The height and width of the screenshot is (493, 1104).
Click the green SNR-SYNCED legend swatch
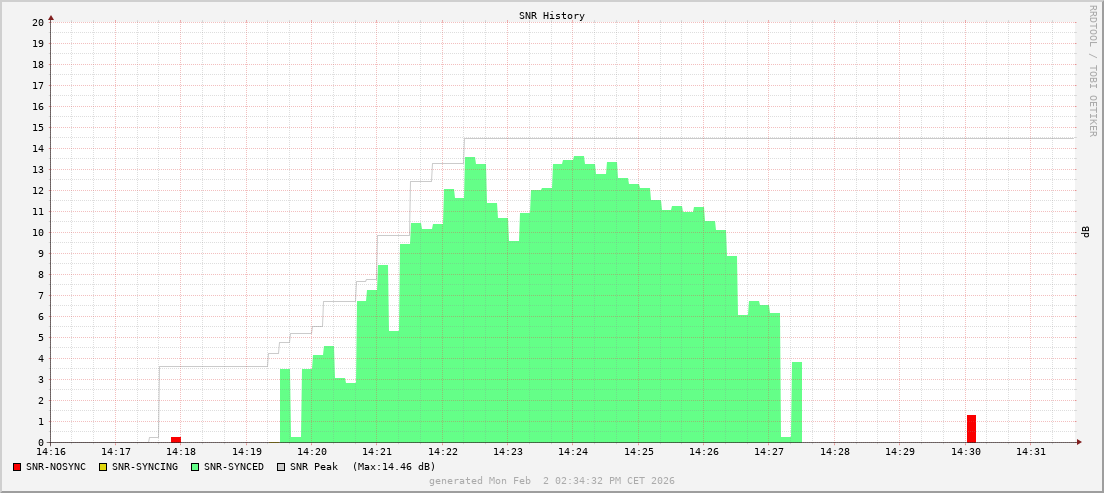pos(195,467)
